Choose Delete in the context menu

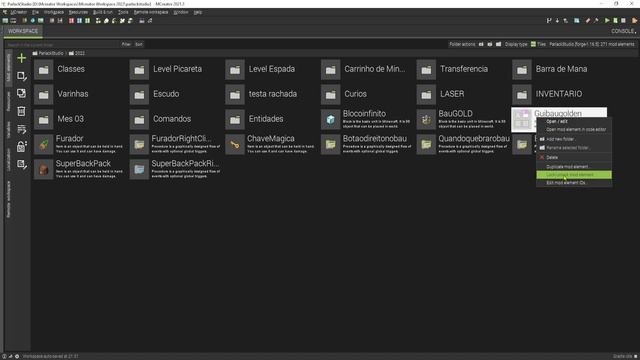click(574, 157)
